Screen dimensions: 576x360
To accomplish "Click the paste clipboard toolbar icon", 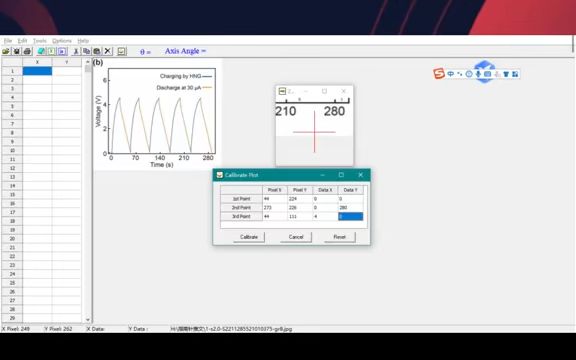I will [97, 51].
